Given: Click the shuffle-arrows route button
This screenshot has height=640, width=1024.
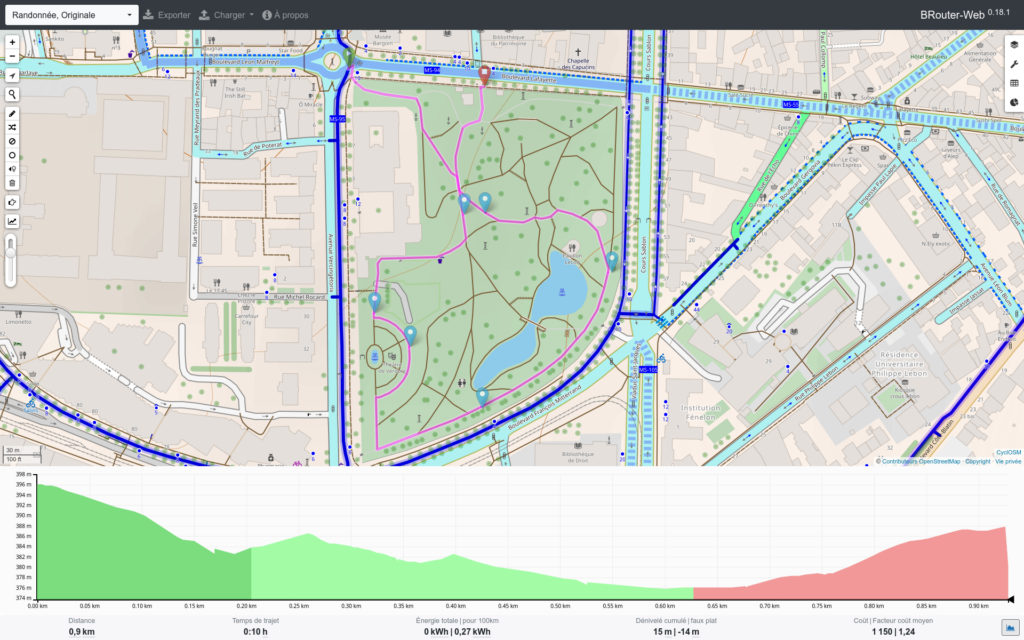Looking at the screenshot, I should coord(12,127).
